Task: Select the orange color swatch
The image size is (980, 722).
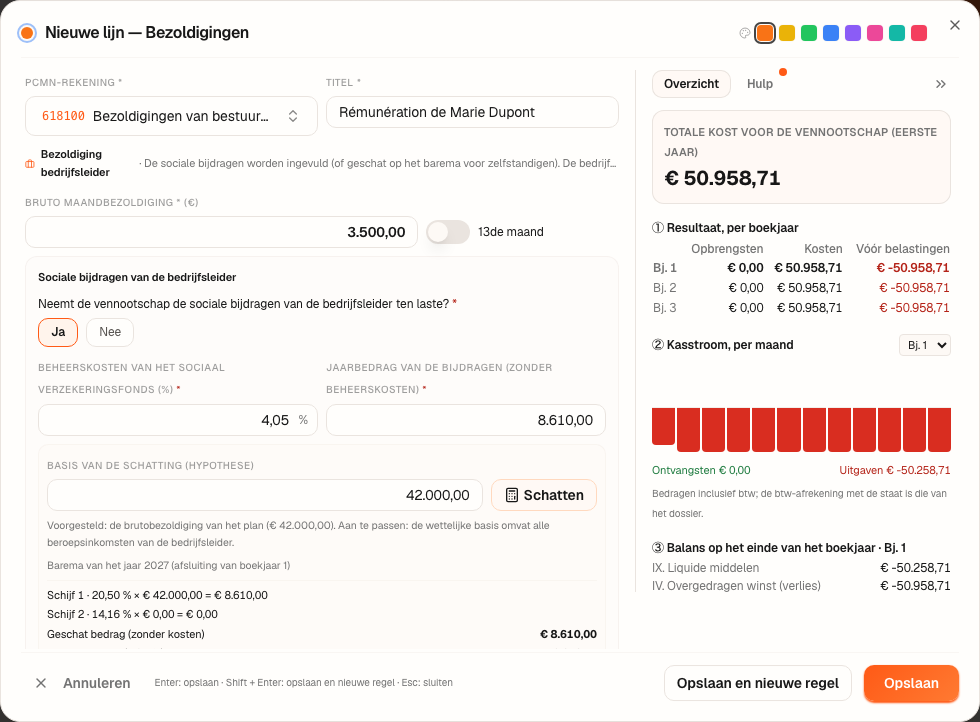Action: (x=765, y=33)
